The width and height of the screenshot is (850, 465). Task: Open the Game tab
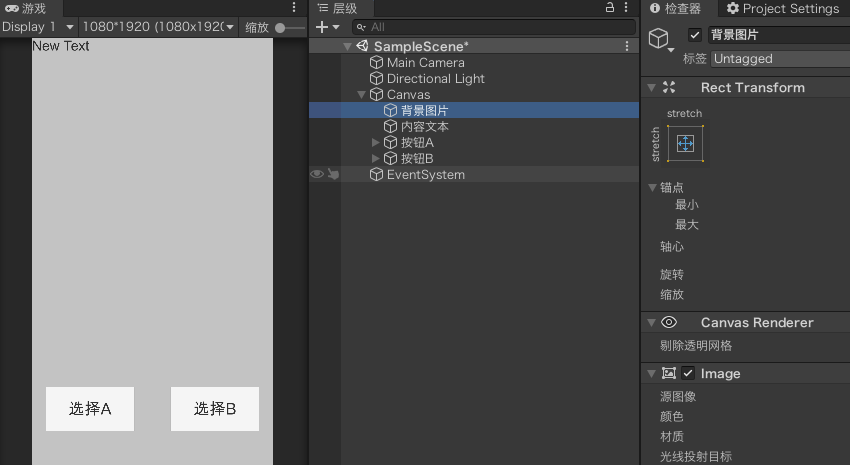(26, 8)
